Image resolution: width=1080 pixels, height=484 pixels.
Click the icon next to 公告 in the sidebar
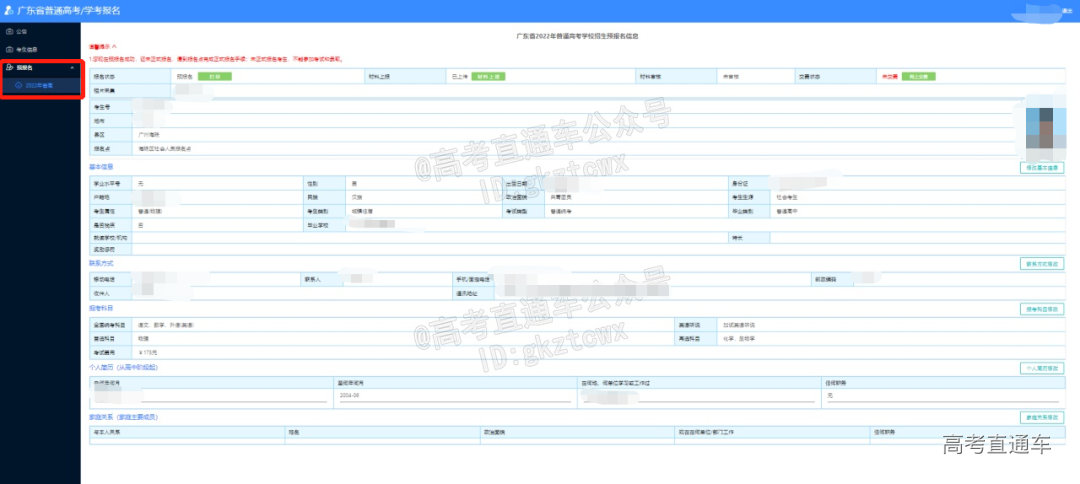[9, 32]
